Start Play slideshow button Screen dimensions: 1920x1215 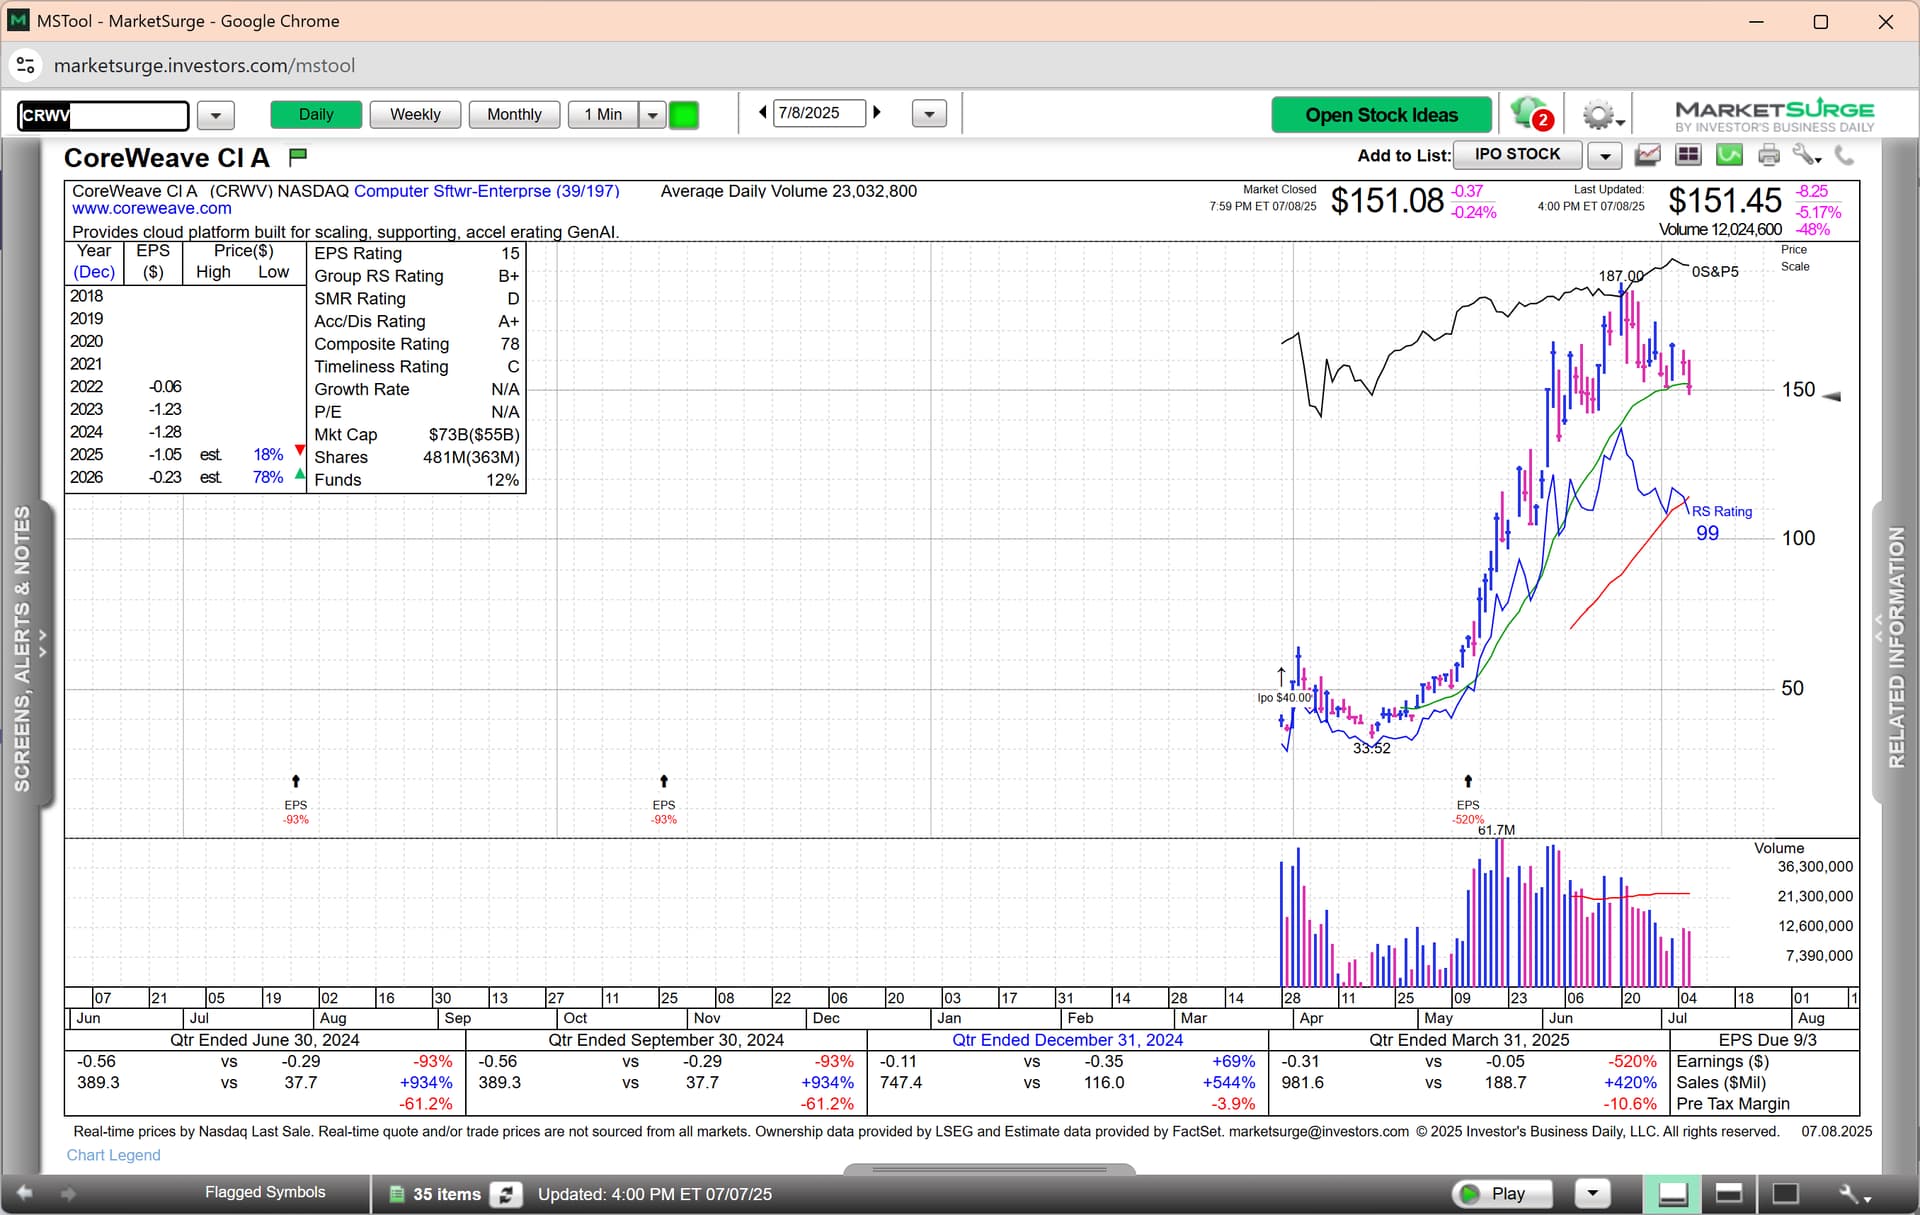point(1502,1193)
